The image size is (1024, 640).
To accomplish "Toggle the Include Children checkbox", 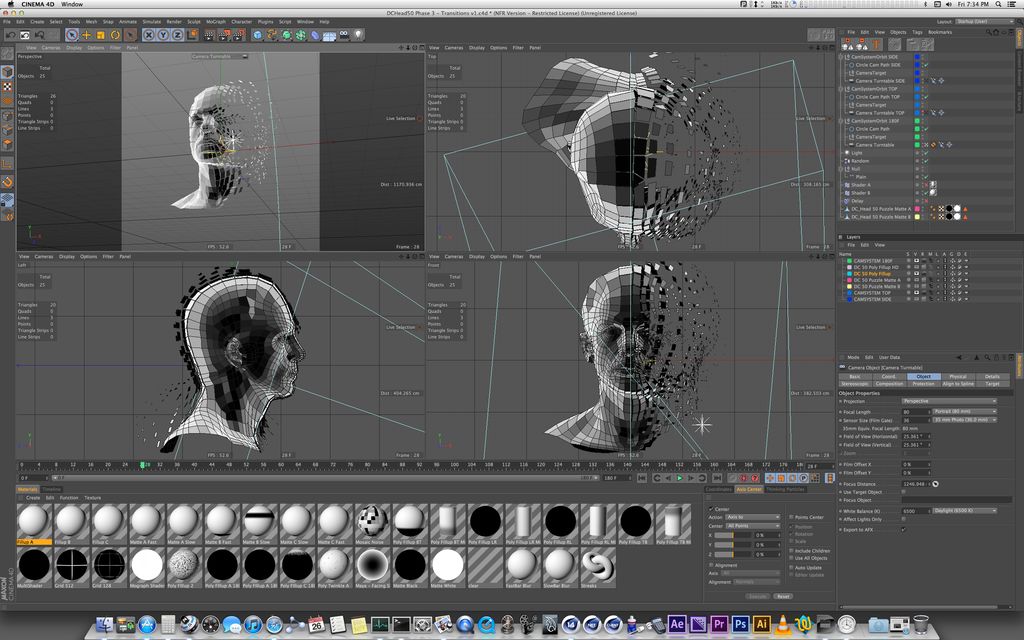I will coord(790,550).
